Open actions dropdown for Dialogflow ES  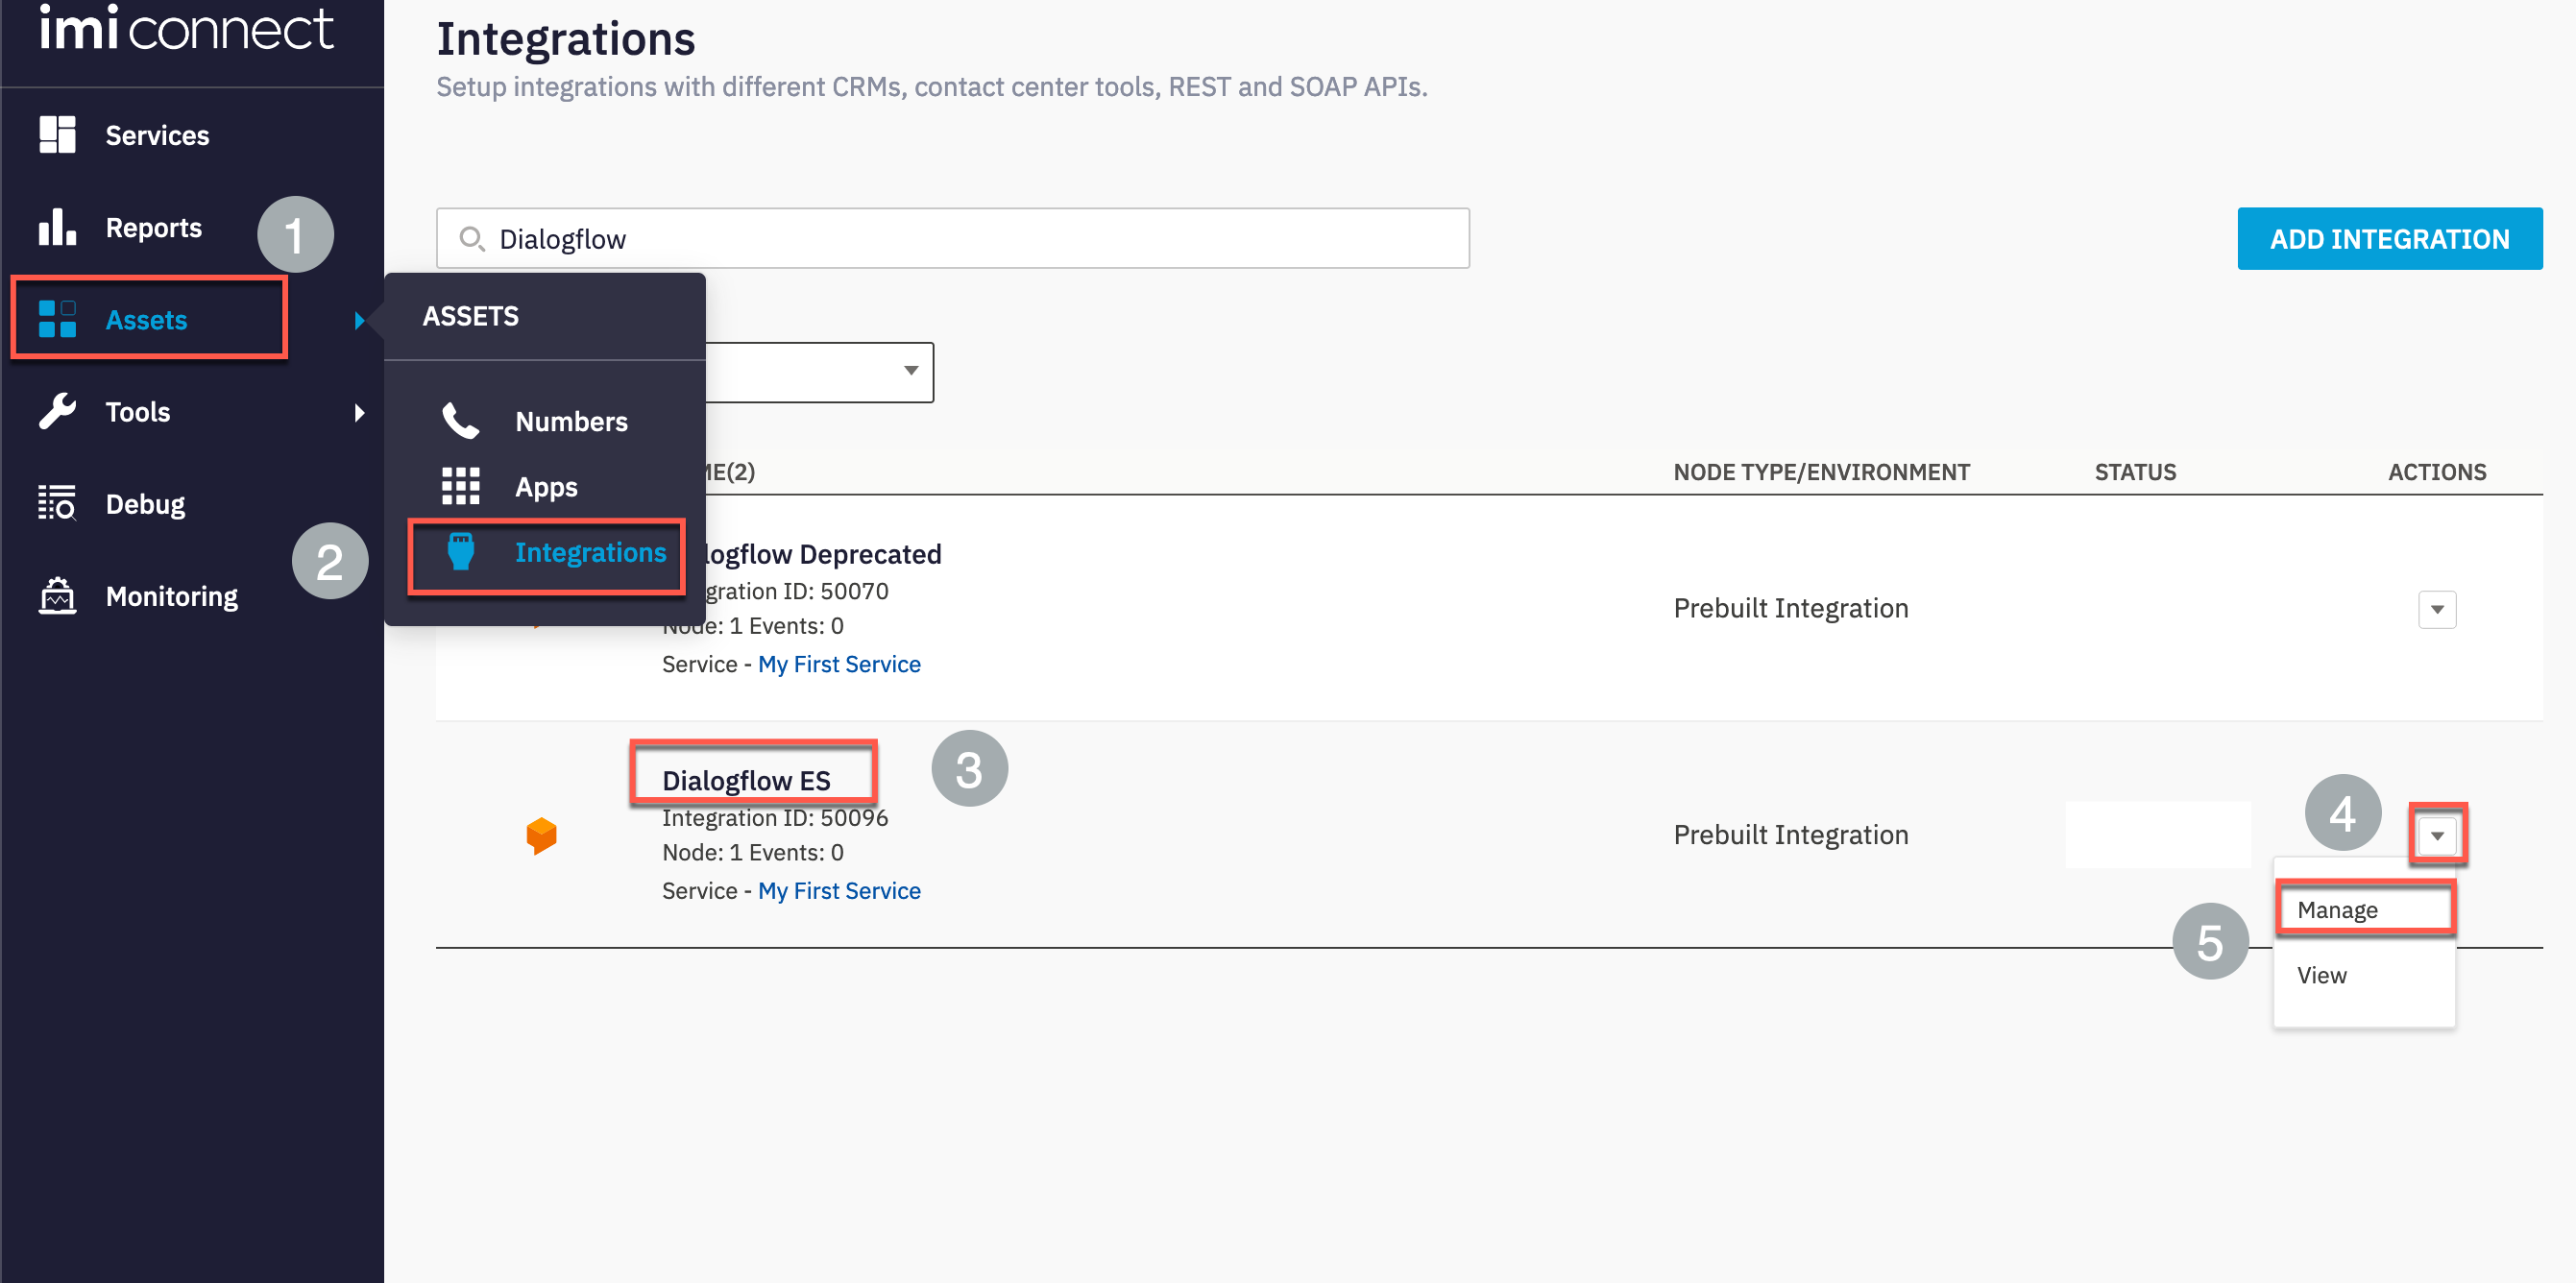(x=2436, y=835)
